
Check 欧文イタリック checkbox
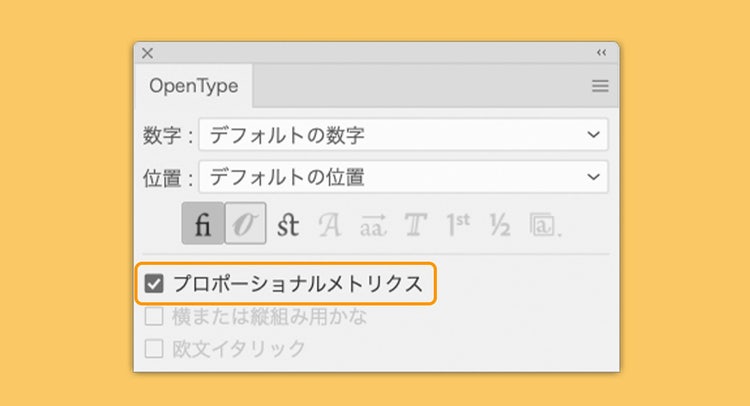(154, 349)
